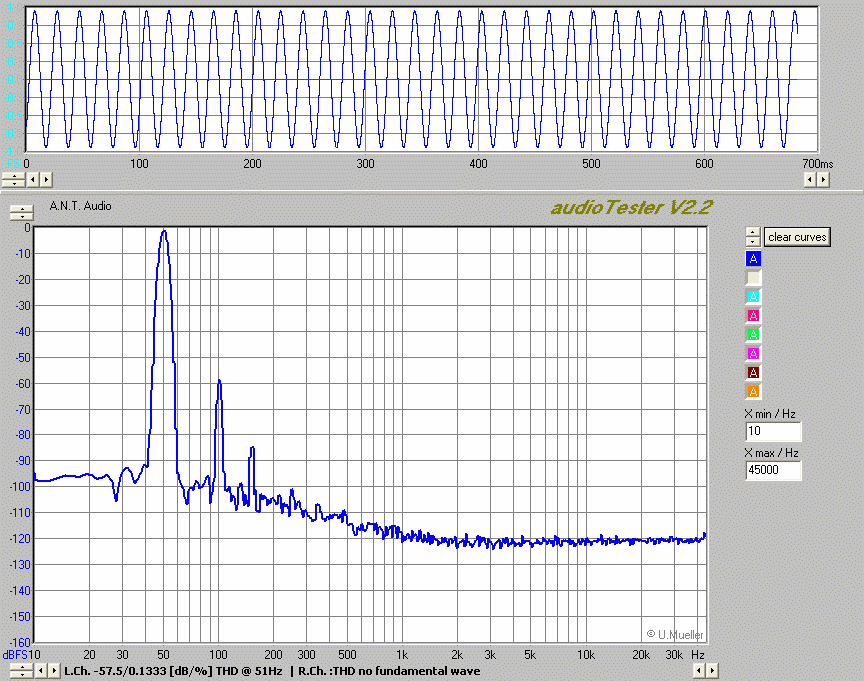Click the clear curves button
864x681 pixels.
(x=797, y=237)
